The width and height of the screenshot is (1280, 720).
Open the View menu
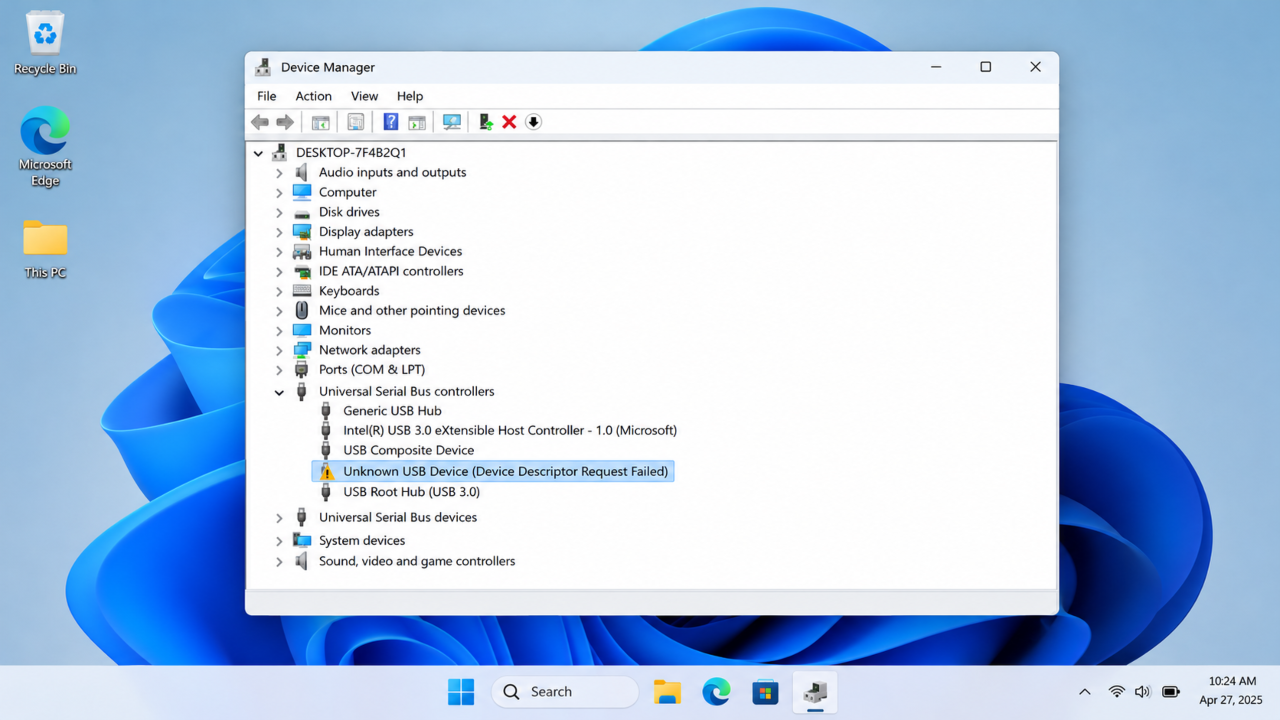click(x=364, y=96)
